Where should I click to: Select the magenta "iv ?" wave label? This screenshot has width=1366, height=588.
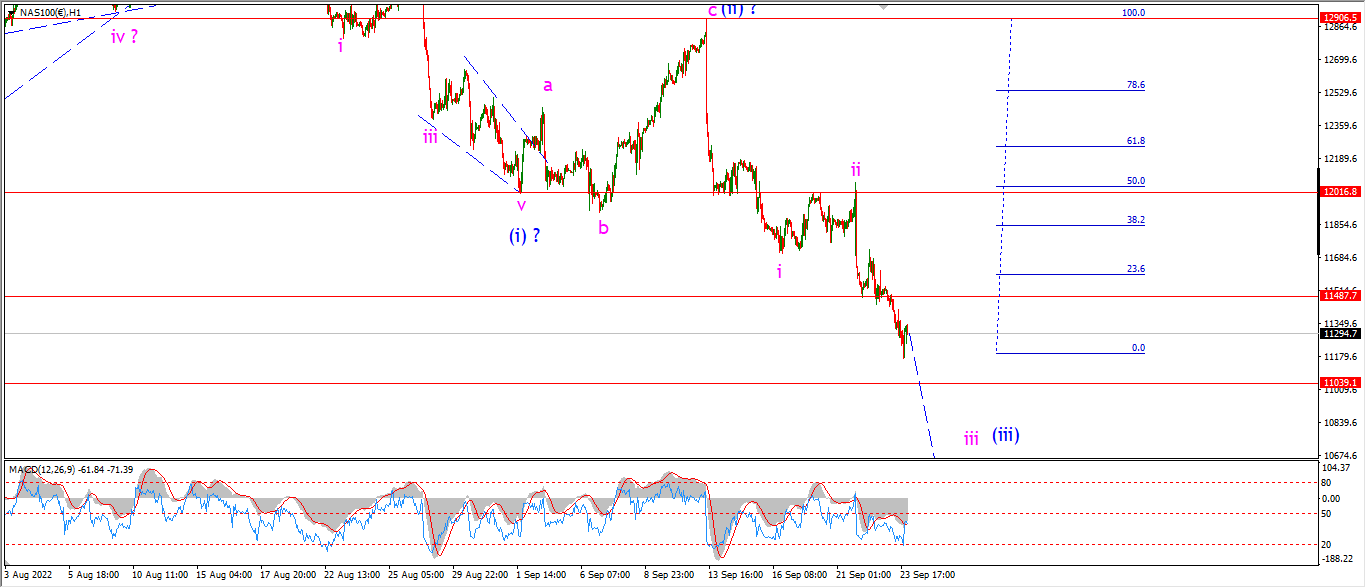125,37
